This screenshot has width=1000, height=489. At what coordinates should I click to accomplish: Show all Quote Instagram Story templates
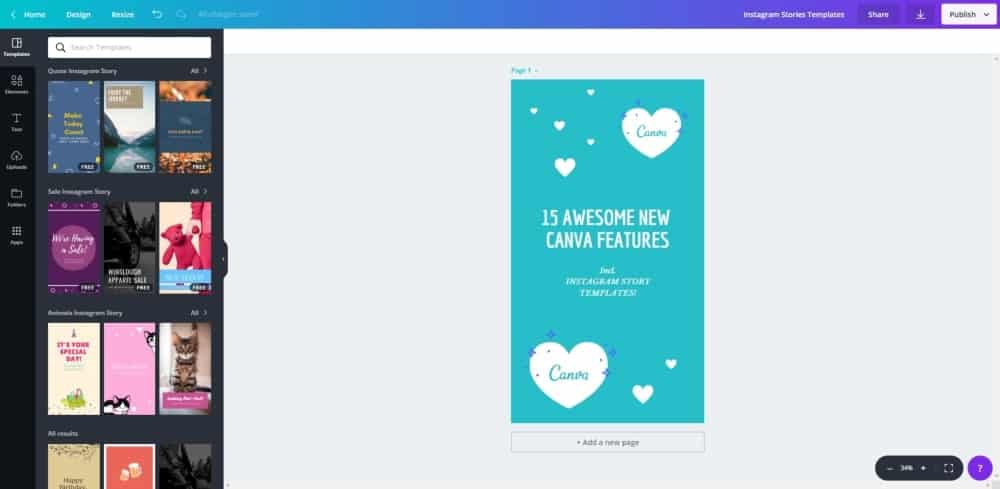click(x=199, y=71)
